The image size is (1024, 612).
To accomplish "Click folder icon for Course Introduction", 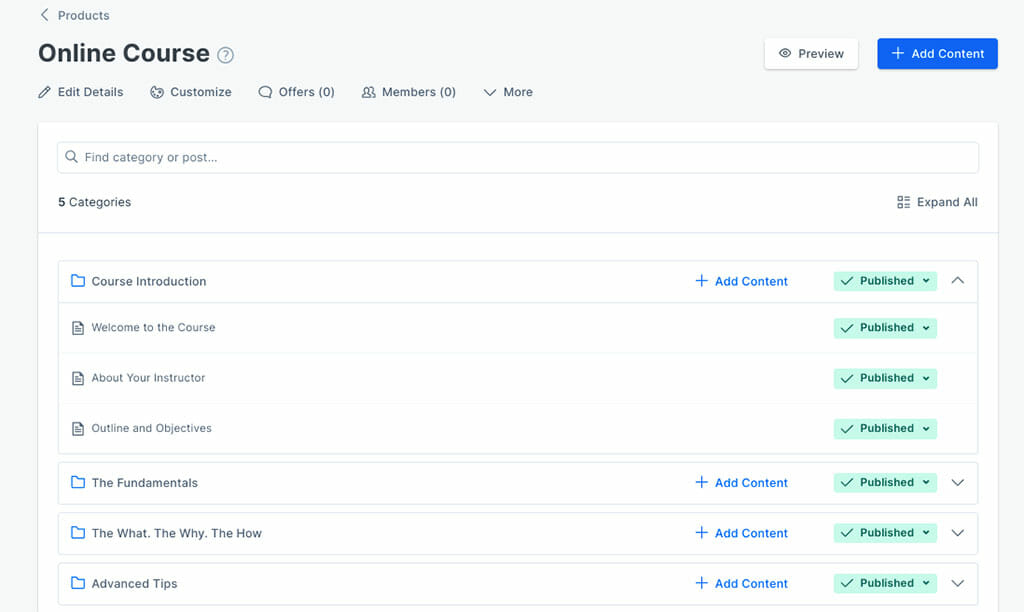I will [x=78, y=281].
